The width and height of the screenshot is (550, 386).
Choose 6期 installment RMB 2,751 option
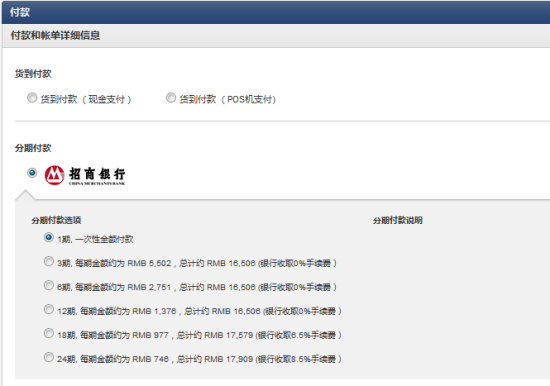pos(49,285)
